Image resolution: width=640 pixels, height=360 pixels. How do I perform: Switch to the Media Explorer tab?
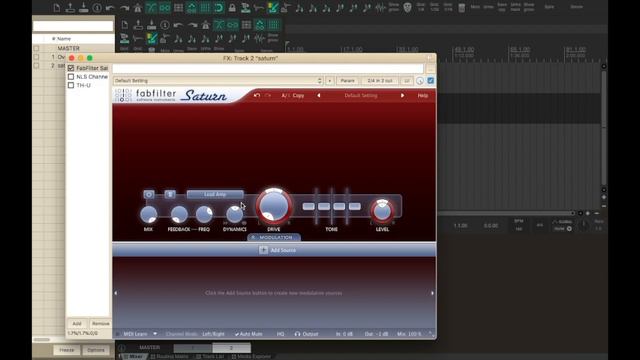coord(251,356)
